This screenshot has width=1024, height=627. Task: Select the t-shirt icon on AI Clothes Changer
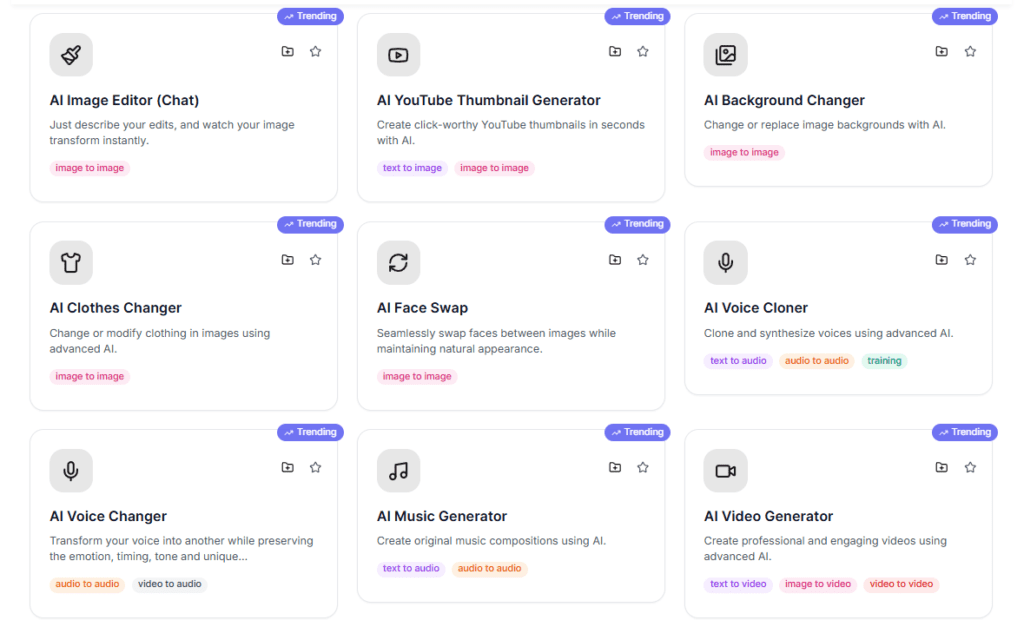click(x=71, y=263)
